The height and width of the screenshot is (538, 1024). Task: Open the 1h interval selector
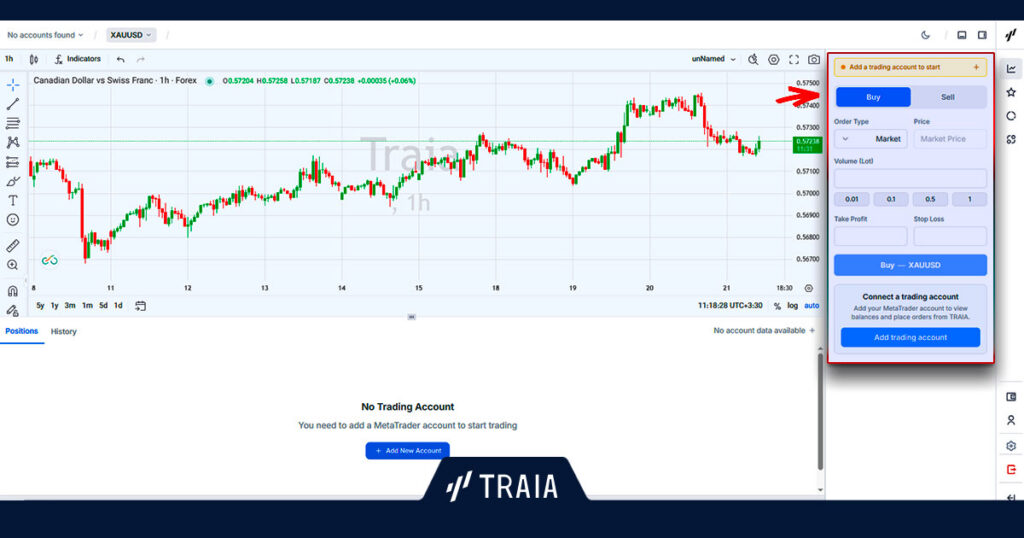pos(9,59)
